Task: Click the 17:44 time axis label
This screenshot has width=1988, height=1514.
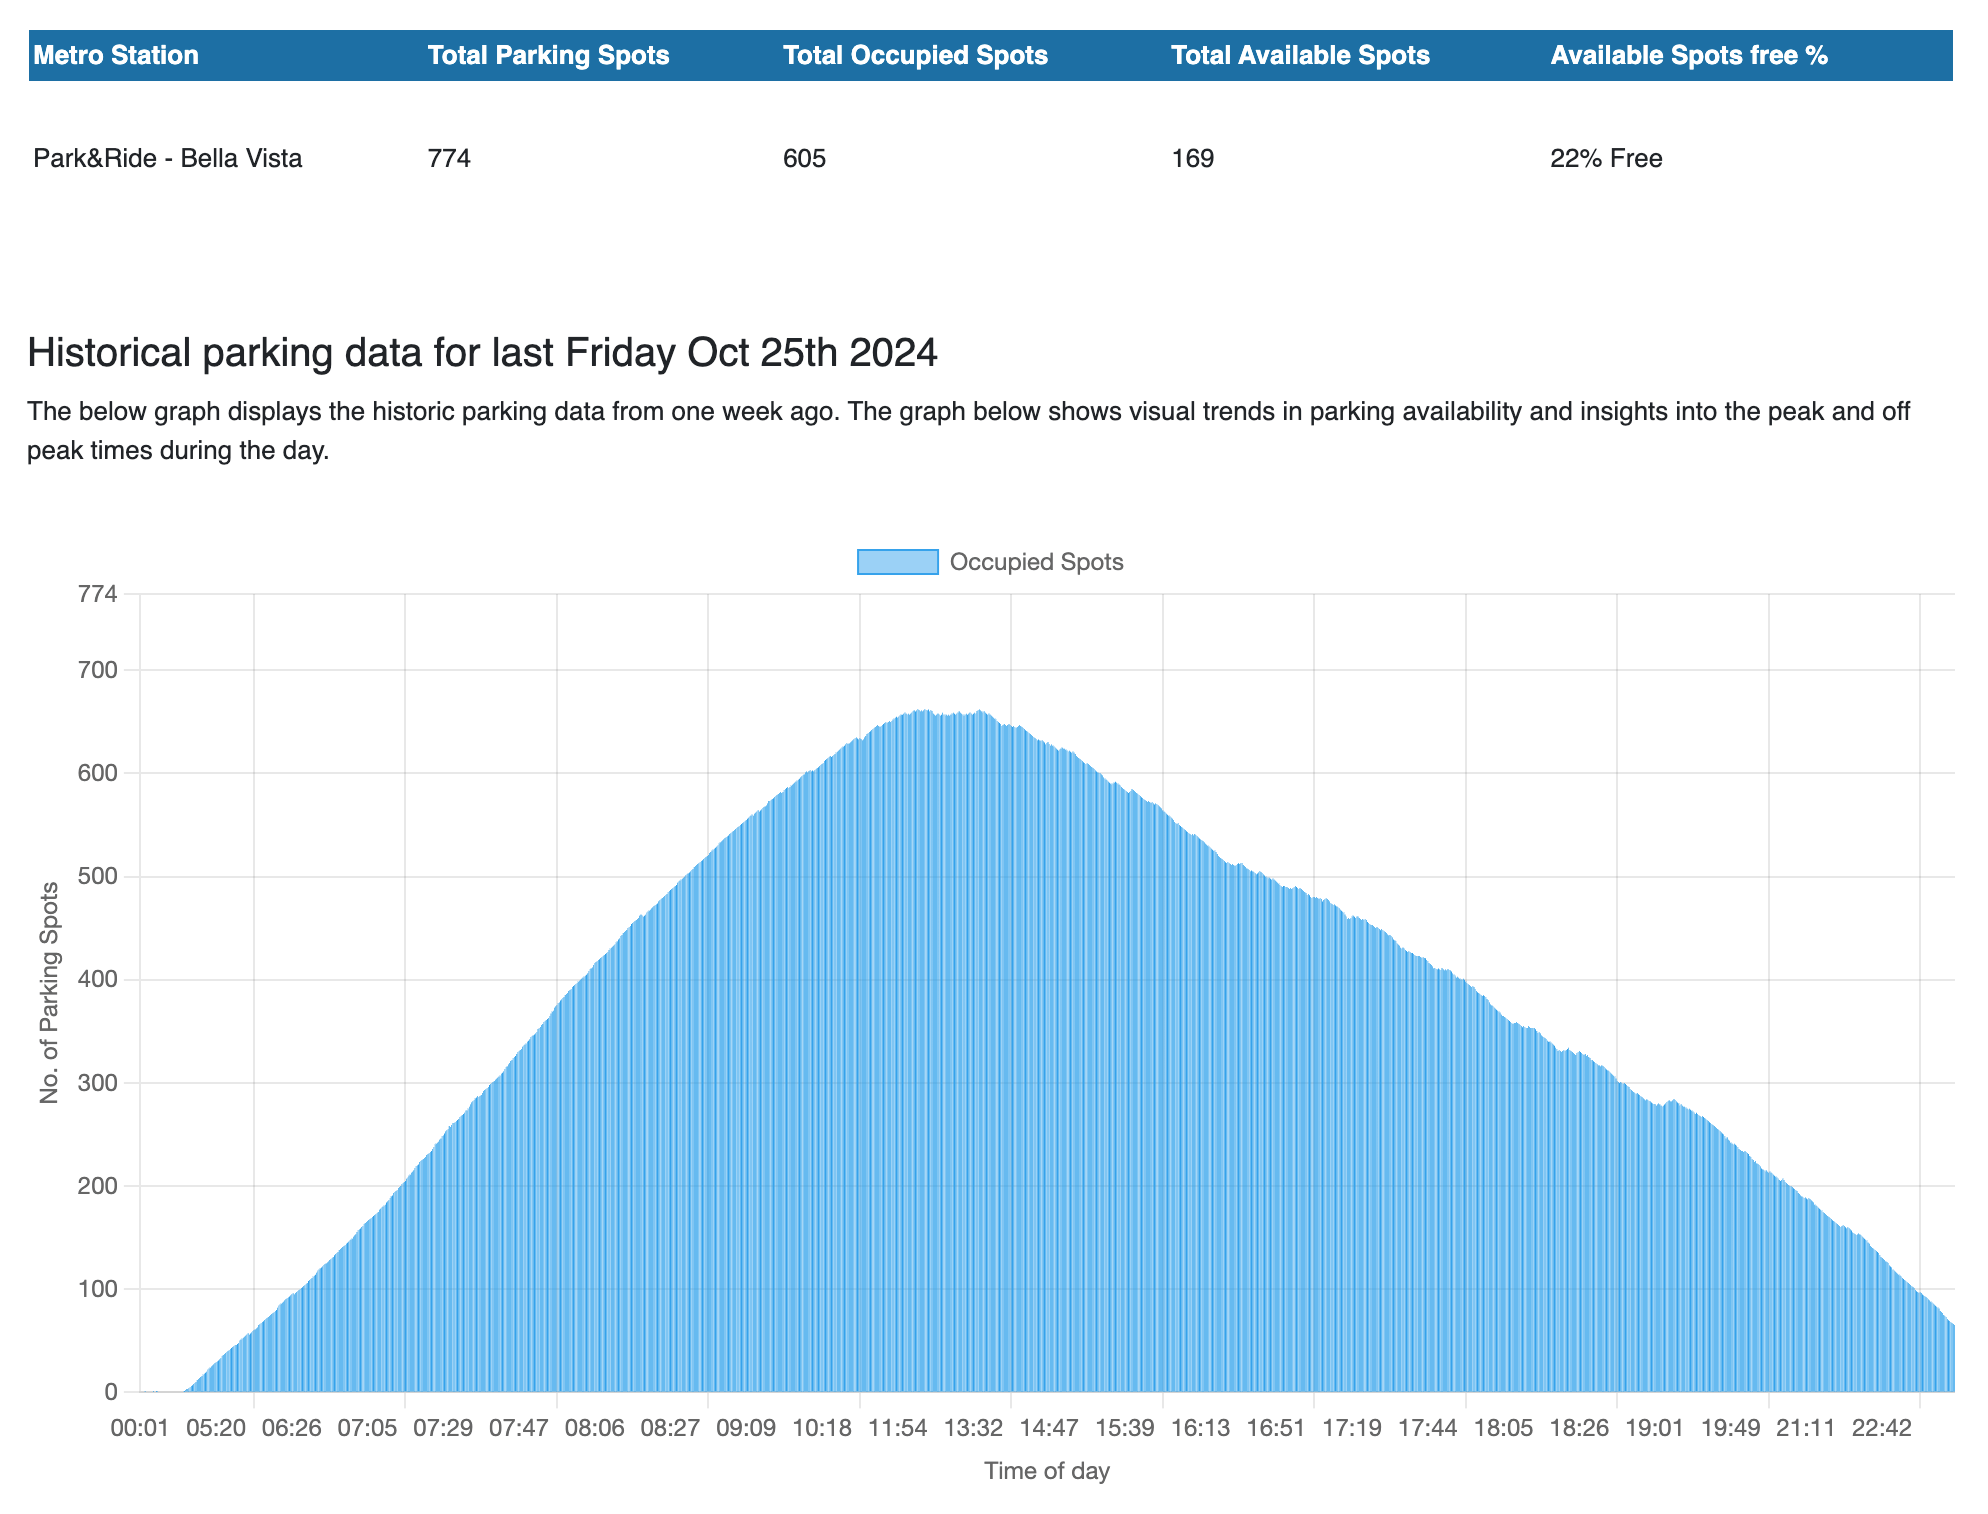Action: point(1428,1428)
